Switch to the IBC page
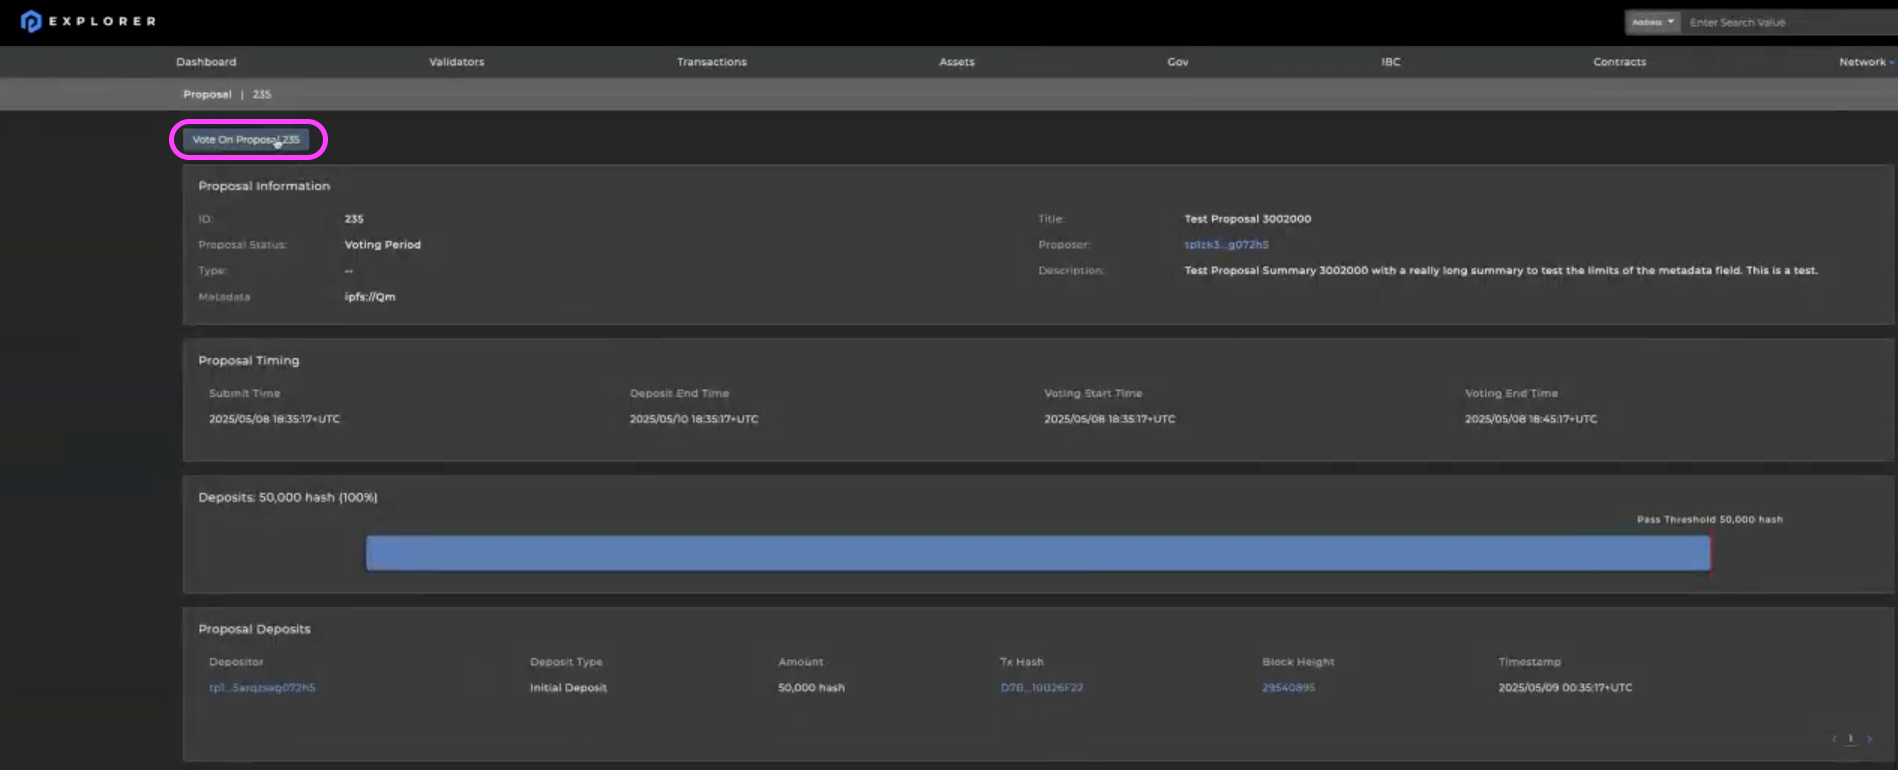1898x770 pixels. tap(1390, 62)
